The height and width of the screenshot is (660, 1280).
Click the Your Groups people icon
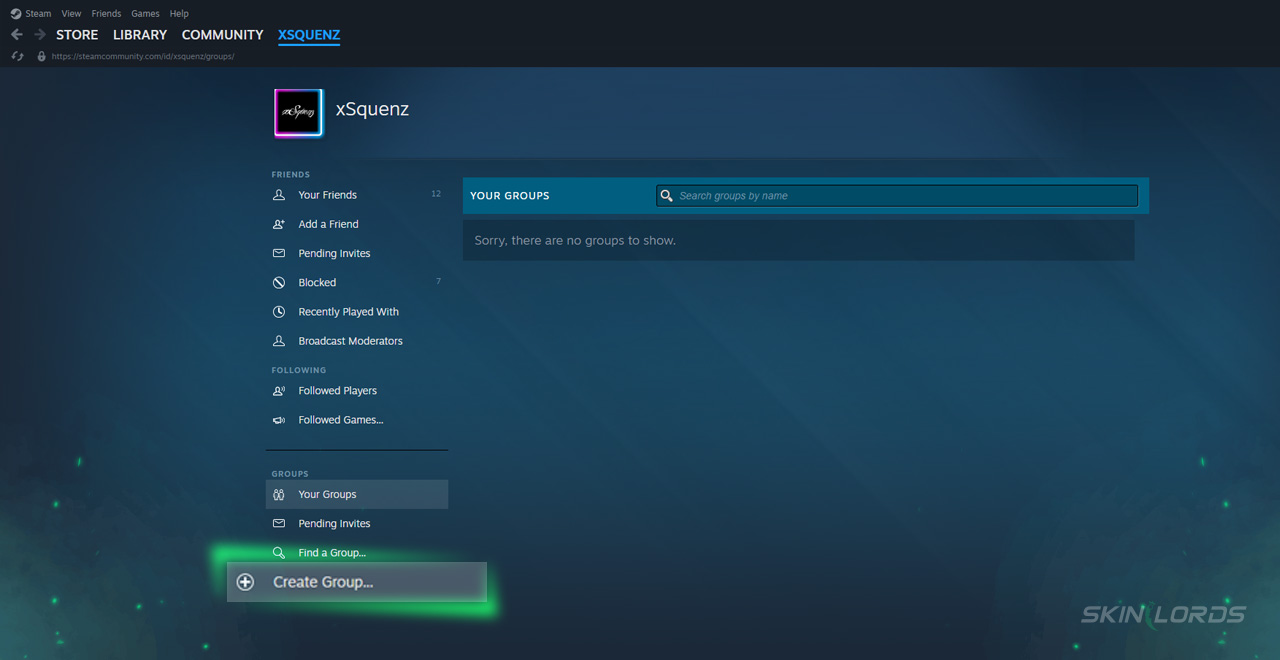(x=279, y=494)
